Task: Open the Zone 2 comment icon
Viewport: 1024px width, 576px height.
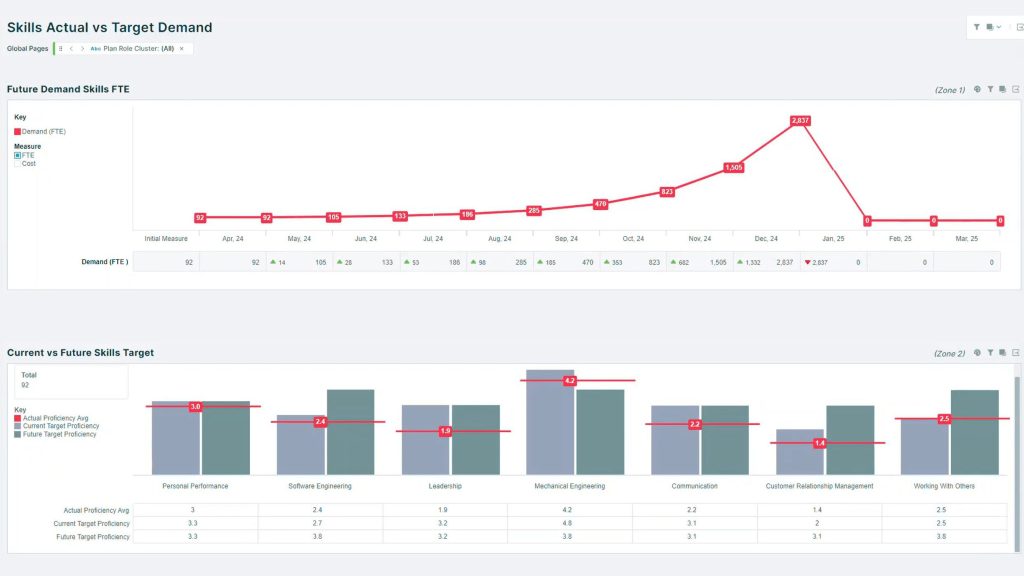Action: 1002,353
